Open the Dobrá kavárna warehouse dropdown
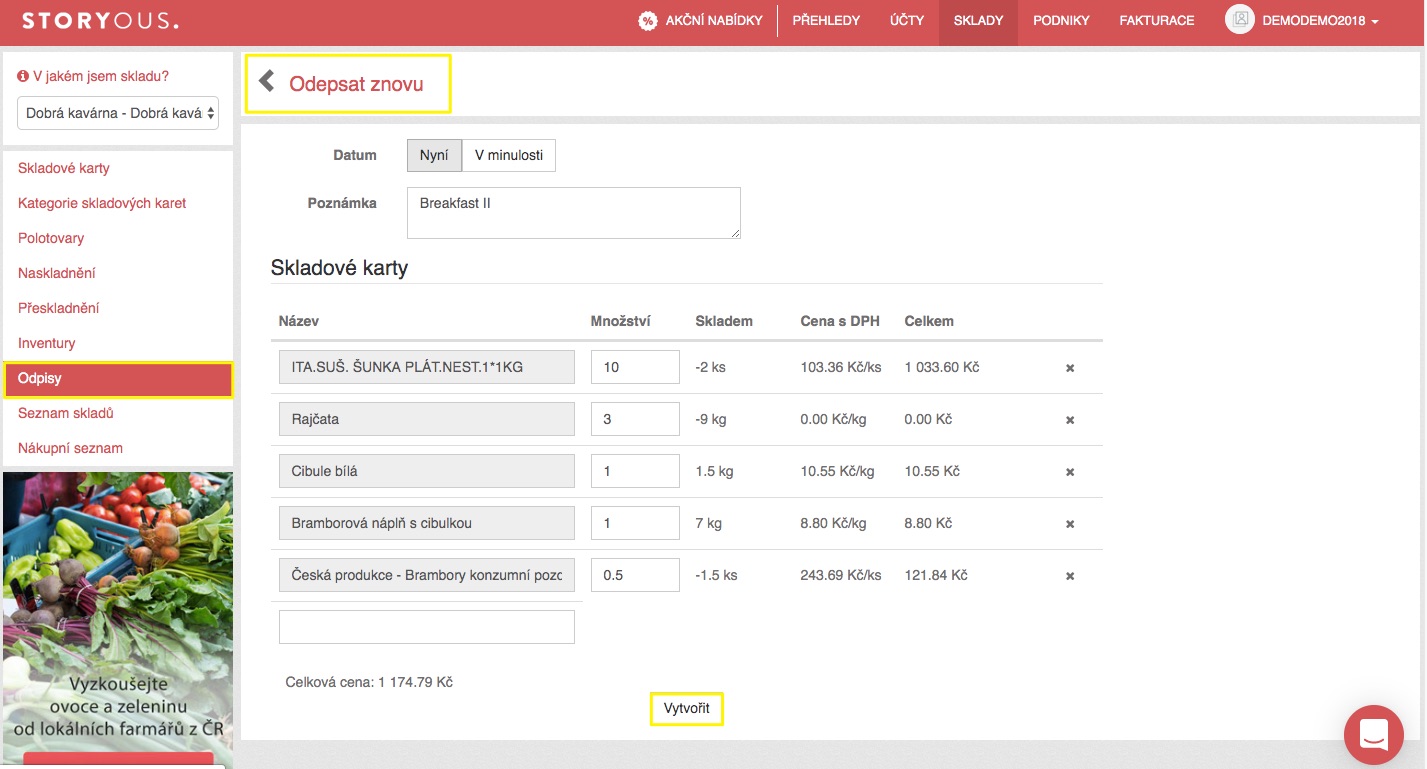1427x769 pixels. pyautogui.click(x=118, y=113)
